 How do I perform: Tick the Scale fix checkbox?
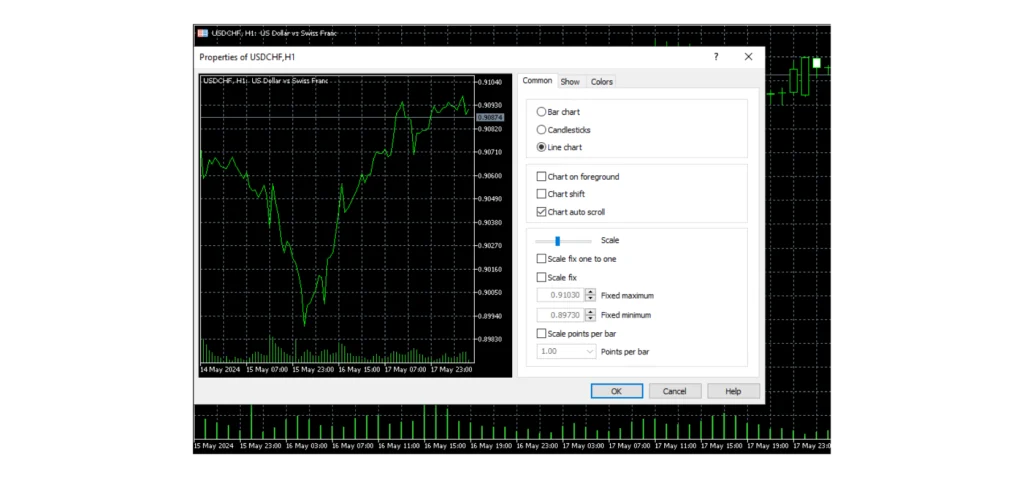[542, 277]
